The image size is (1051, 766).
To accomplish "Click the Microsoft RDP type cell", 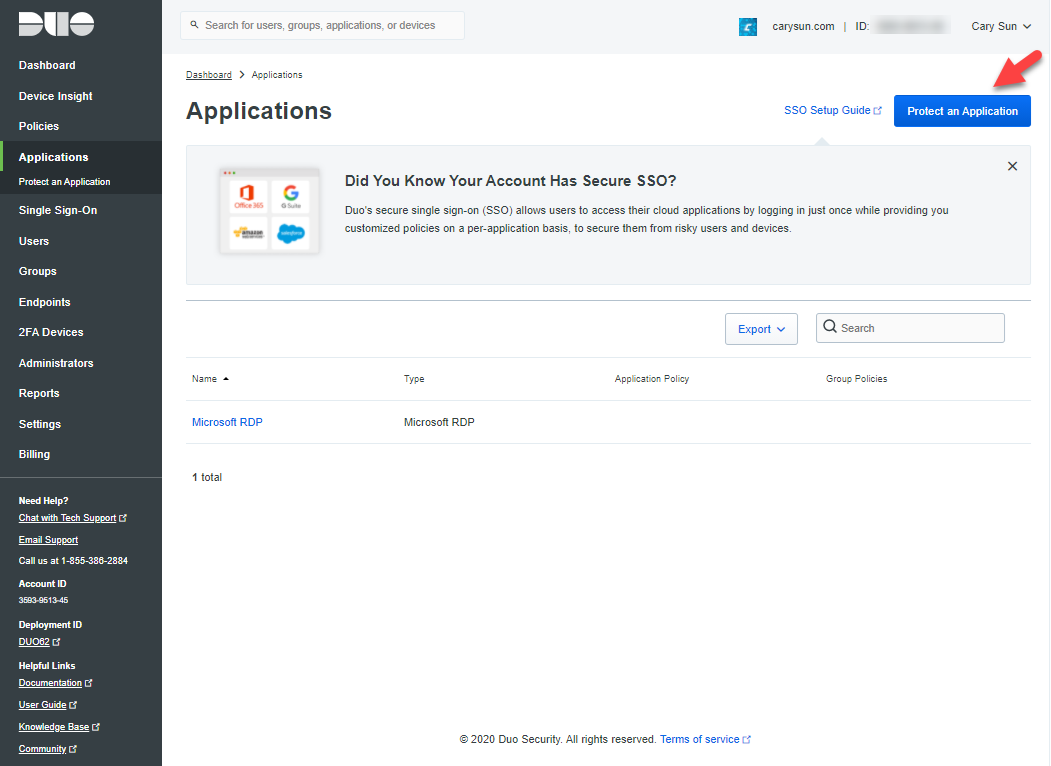I will [x=439, y=422].
